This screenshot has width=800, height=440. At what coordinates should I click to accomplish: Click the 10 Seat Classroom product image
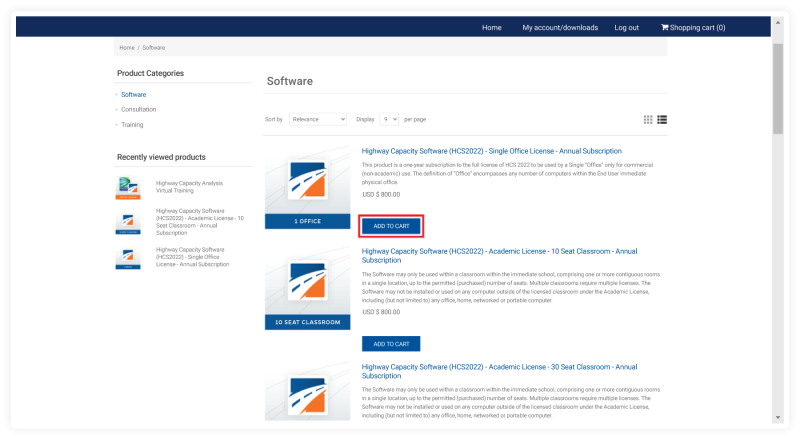(x=307, y=286)
